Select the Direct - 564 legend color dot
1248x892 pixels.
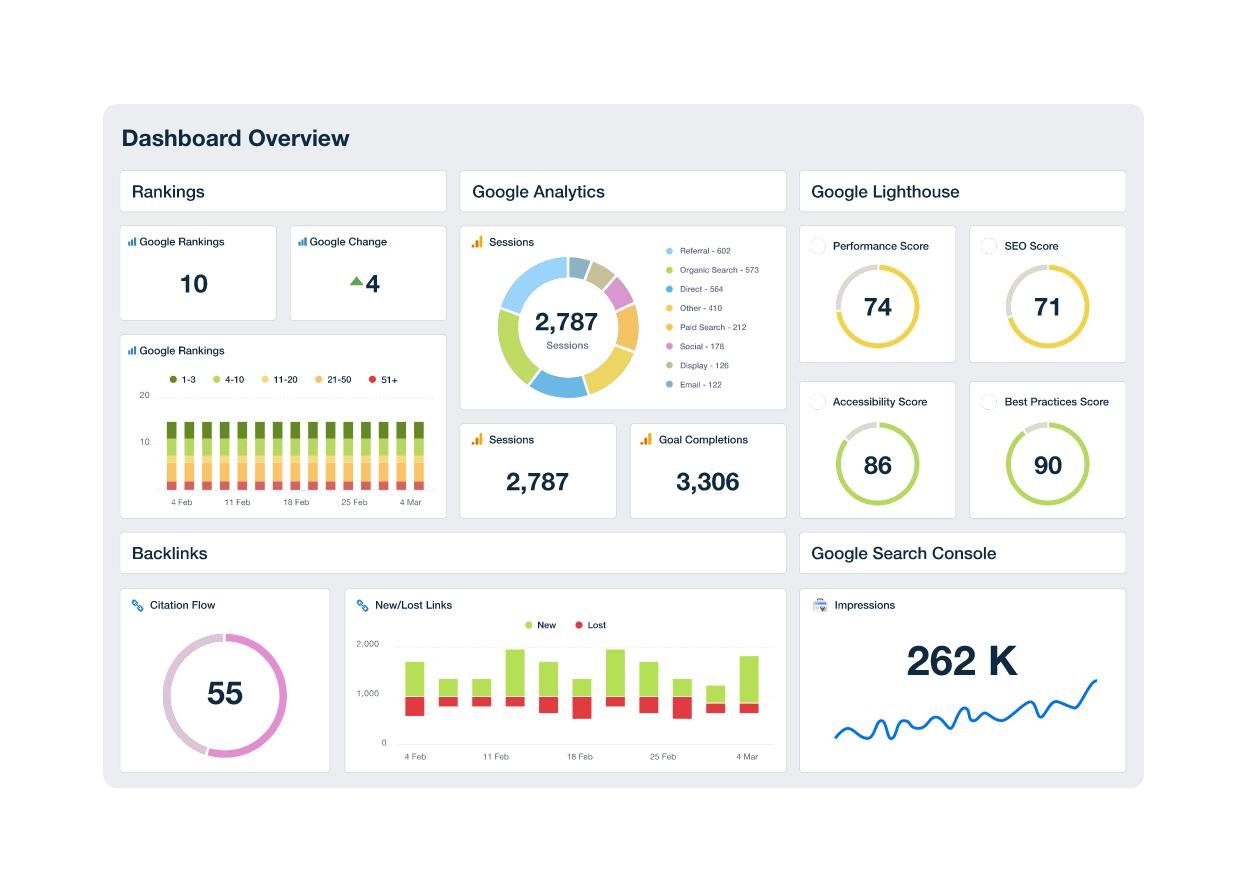[669, 289]
